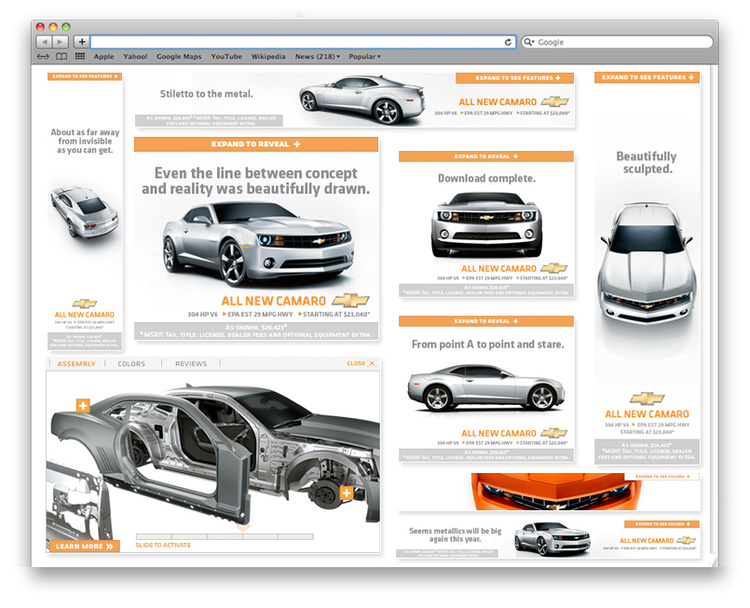Switch to the Colors tab

pyautogui.click(x=131, y=364)
